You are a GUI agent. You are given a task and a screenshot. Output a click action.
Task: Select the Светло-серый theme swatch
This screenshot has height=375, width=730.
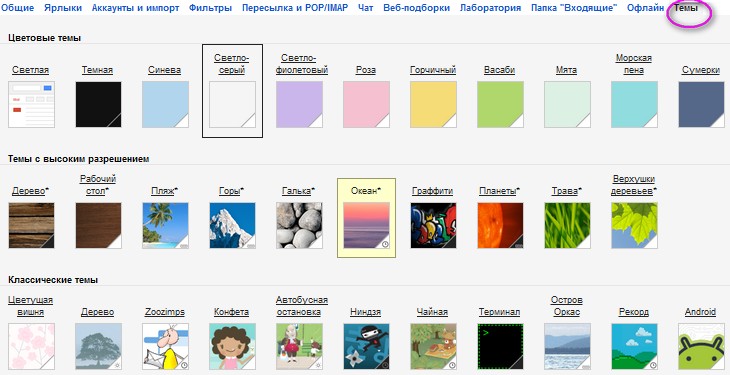[232, 104]
